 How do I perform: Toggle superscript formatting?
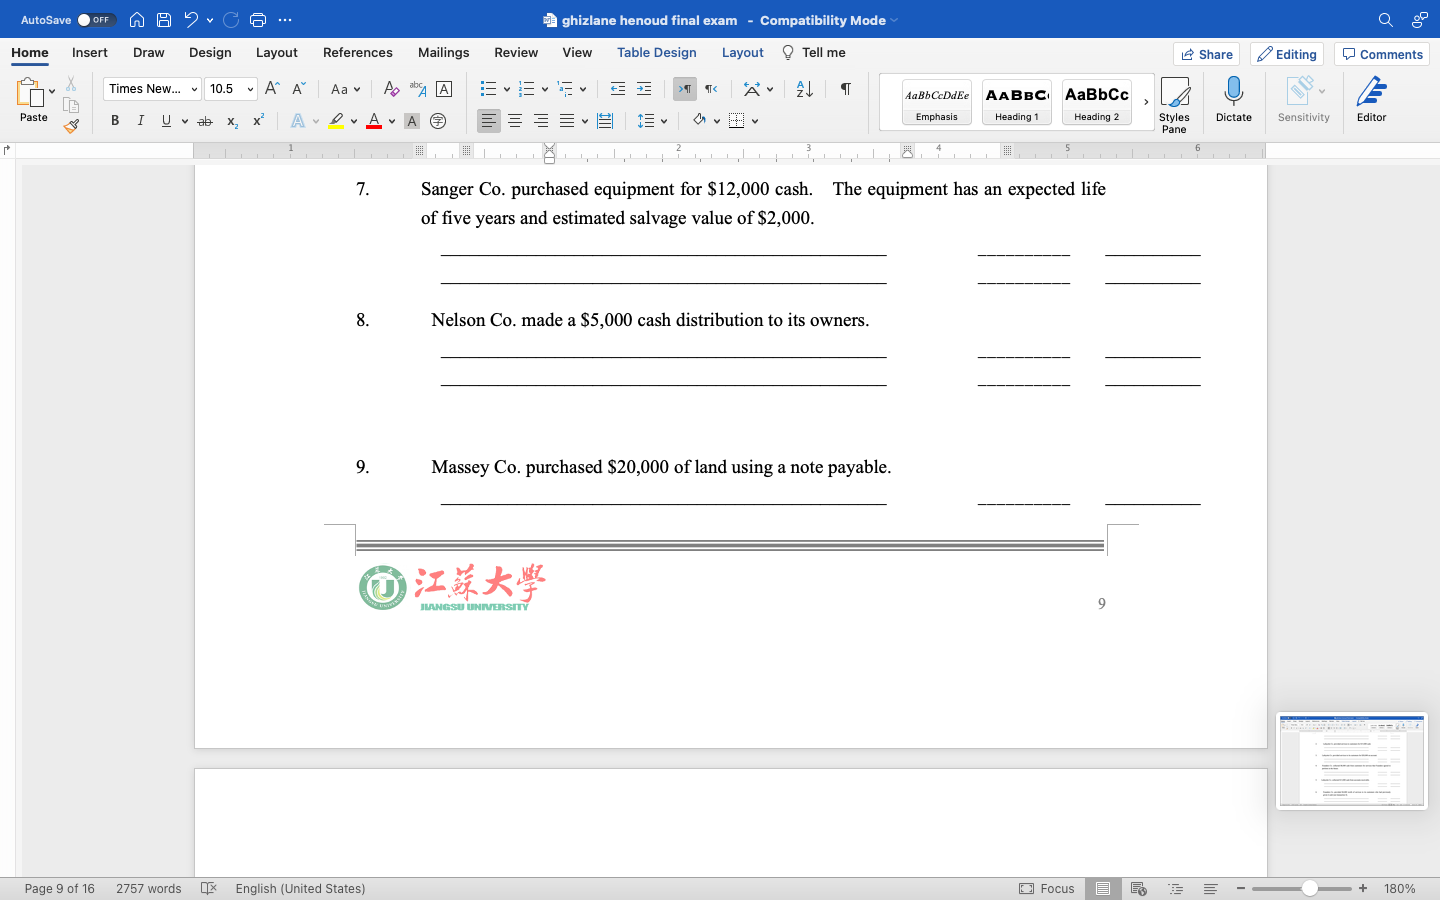(x=258, y=121)
